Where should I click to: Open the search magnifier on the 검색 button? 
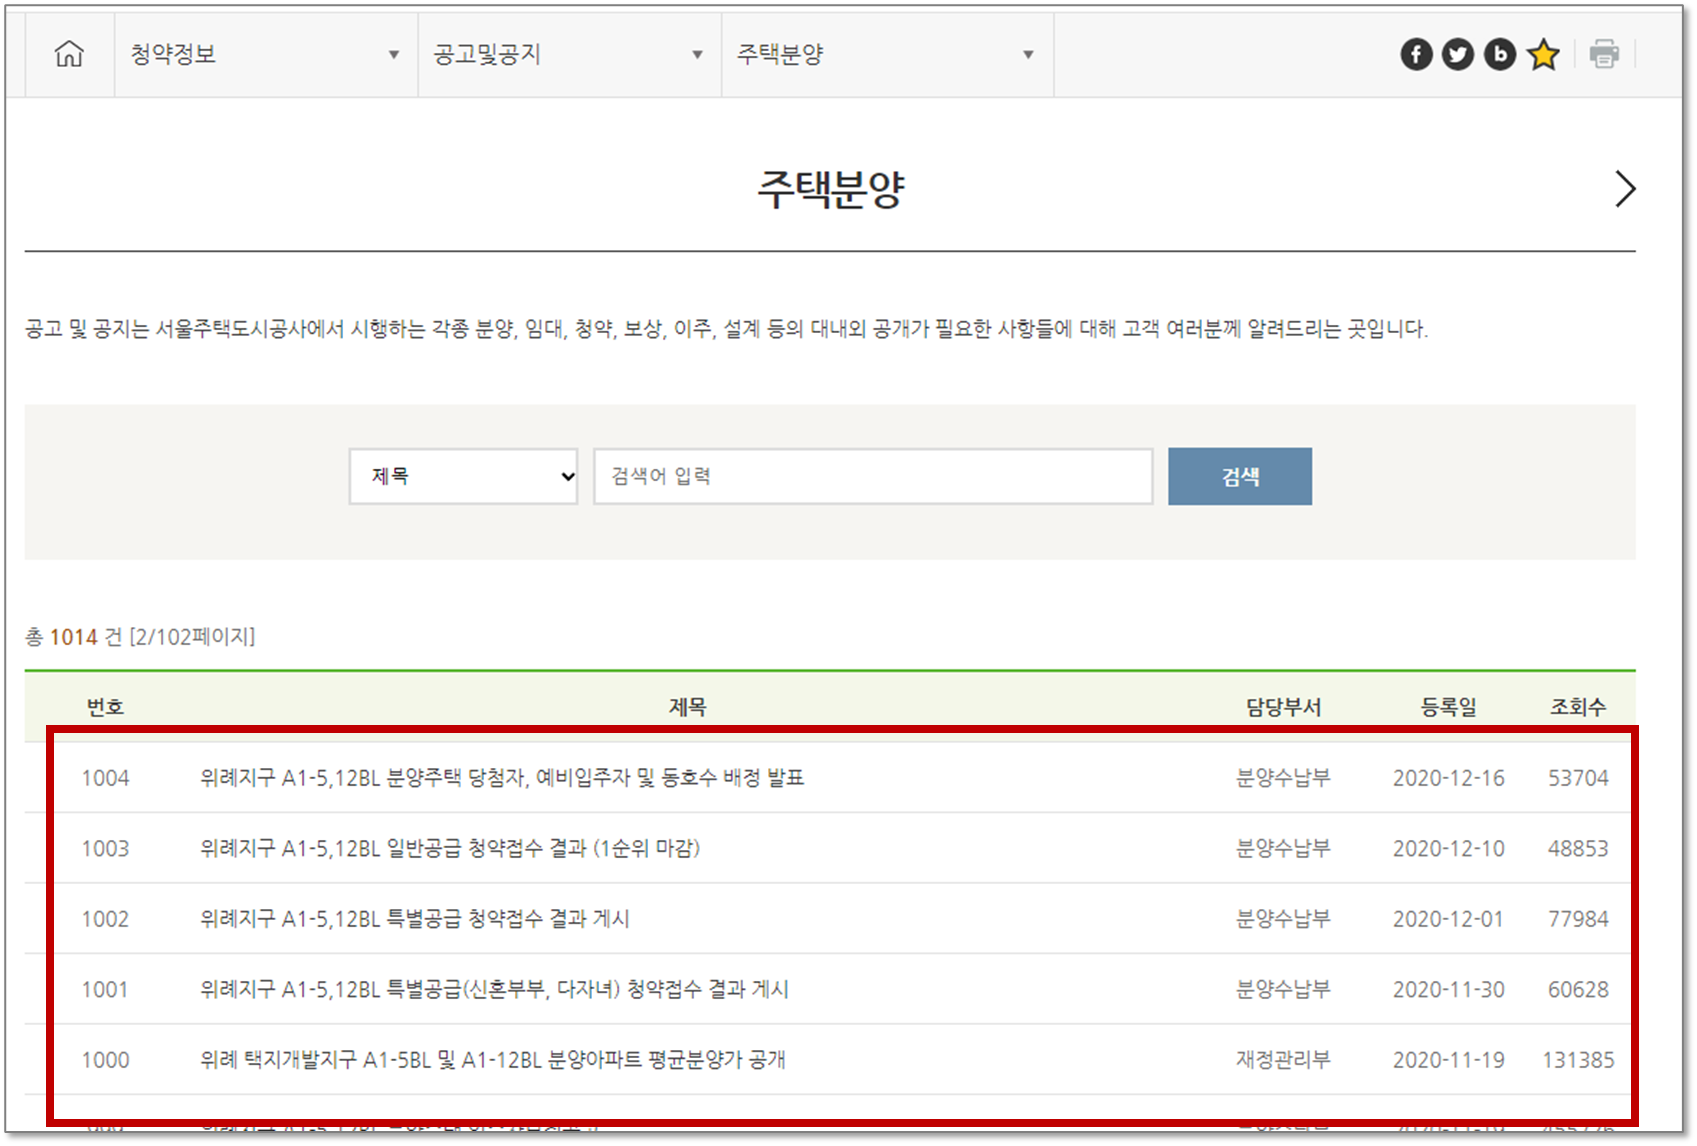1239,476
